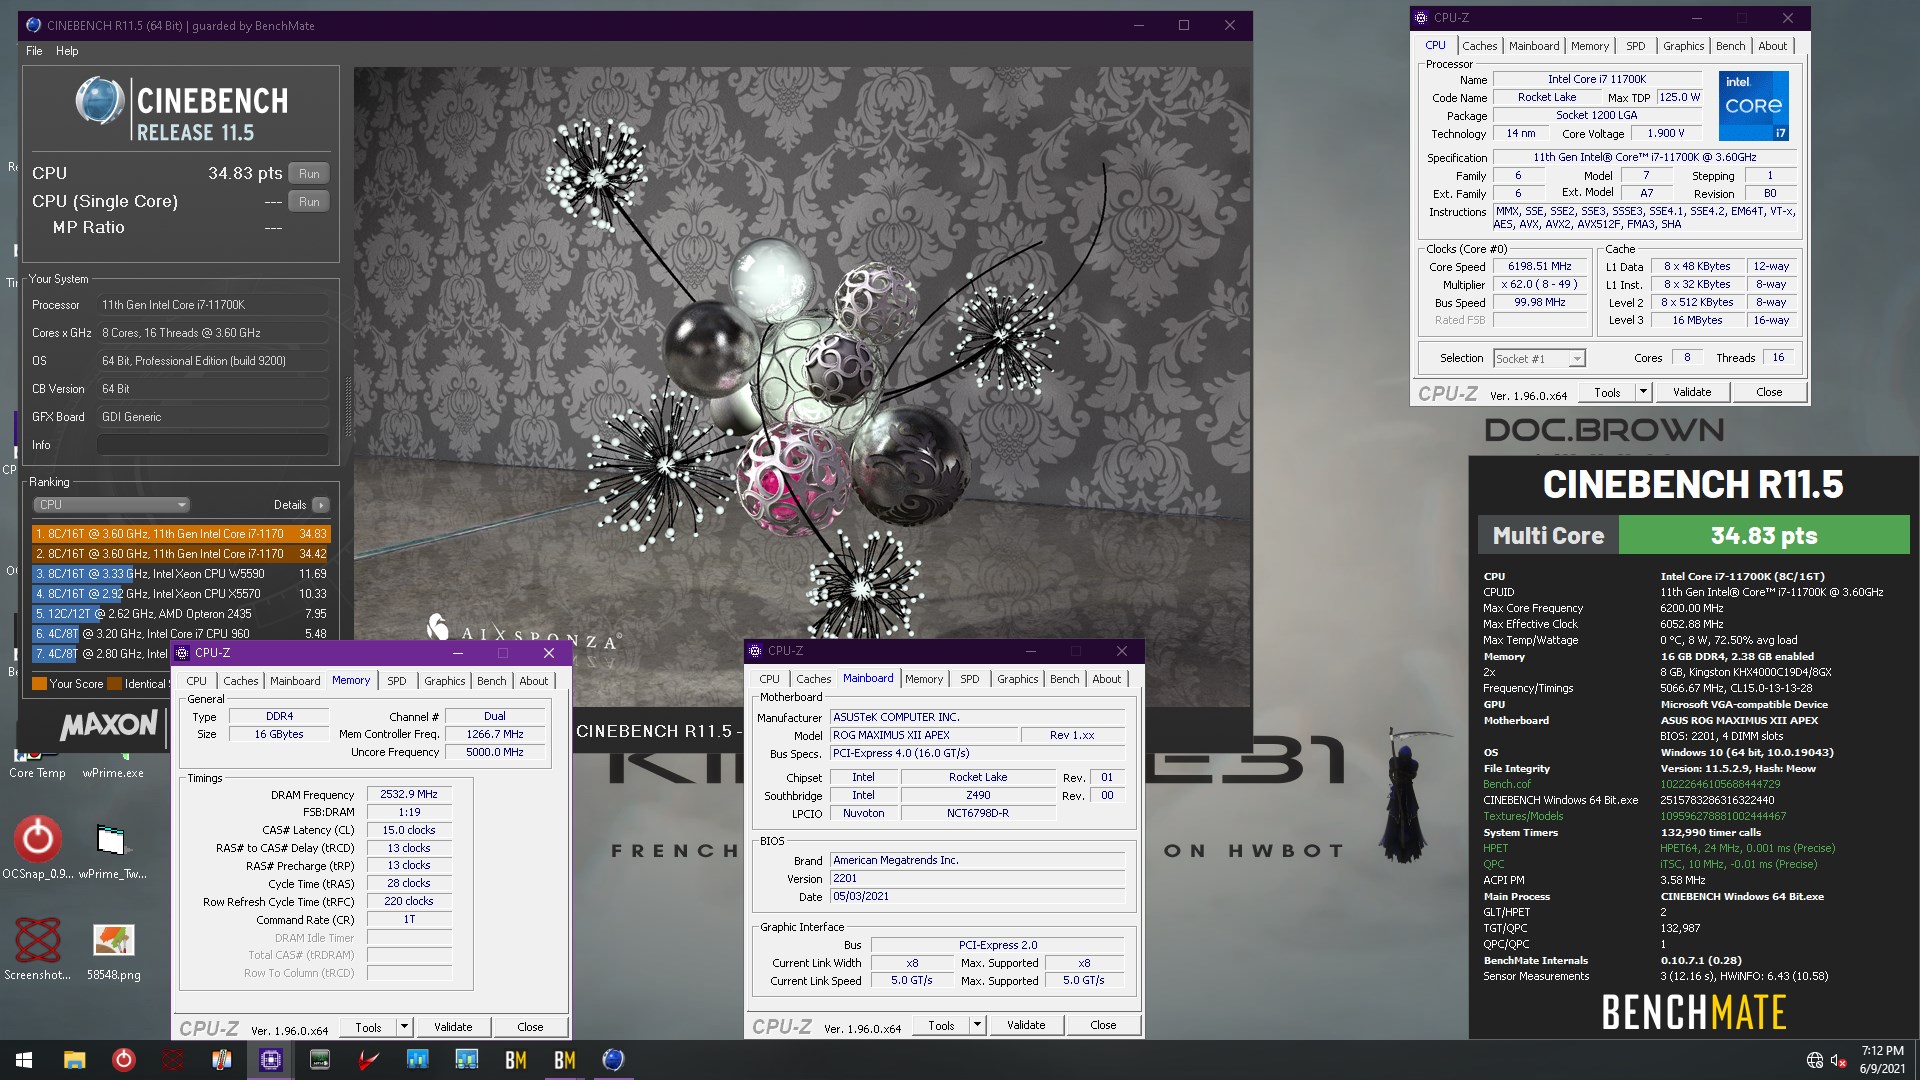The image size is (1920, 1080).
Task: Select the AMD Opteron 2435 ranking entry
Action: pos(180,614)
